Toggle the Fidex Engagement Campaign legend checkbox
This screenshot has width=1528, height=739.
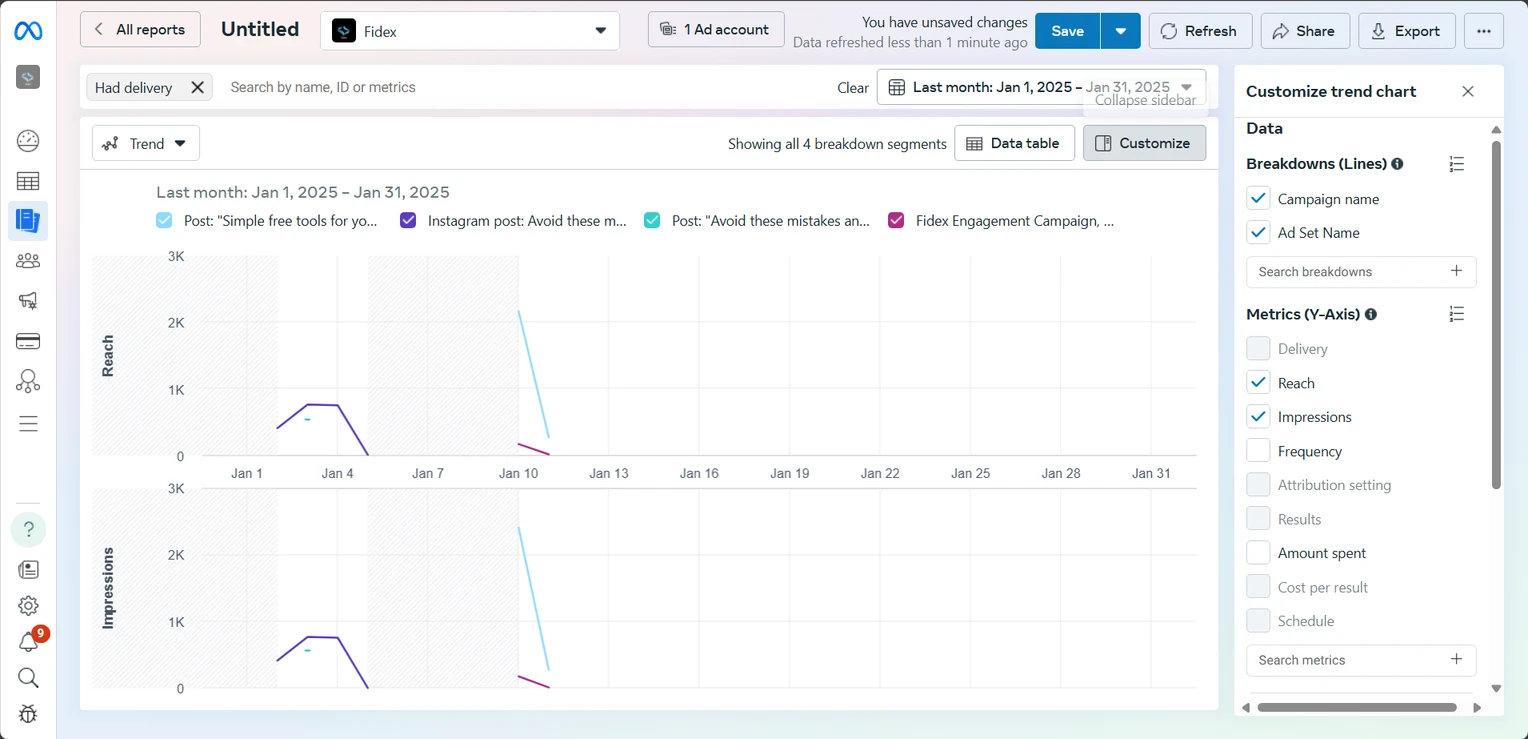896,221
